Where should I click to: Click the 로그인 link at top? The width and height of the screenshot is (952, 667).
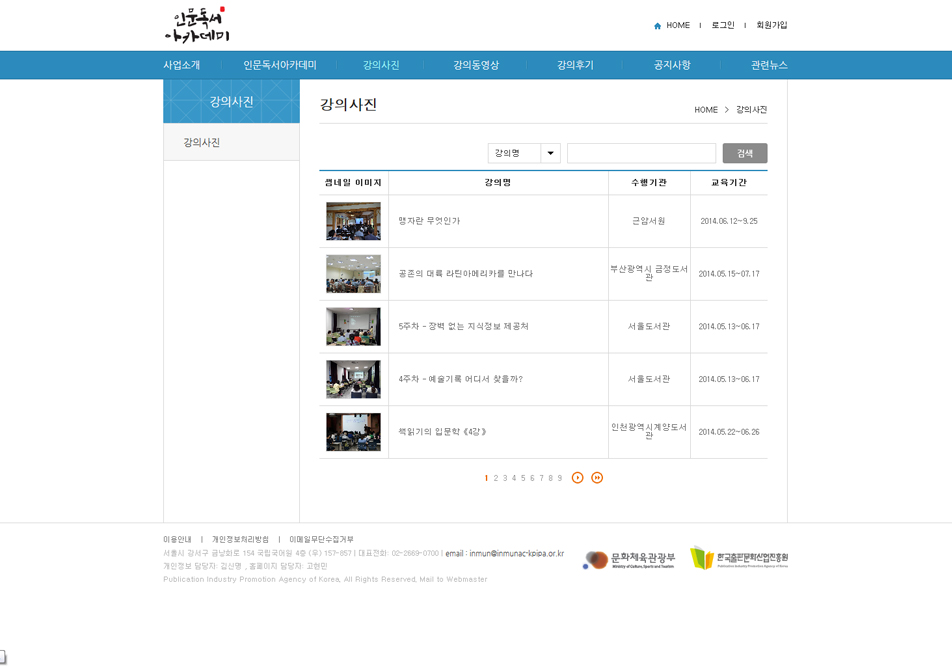pos(723,26)
